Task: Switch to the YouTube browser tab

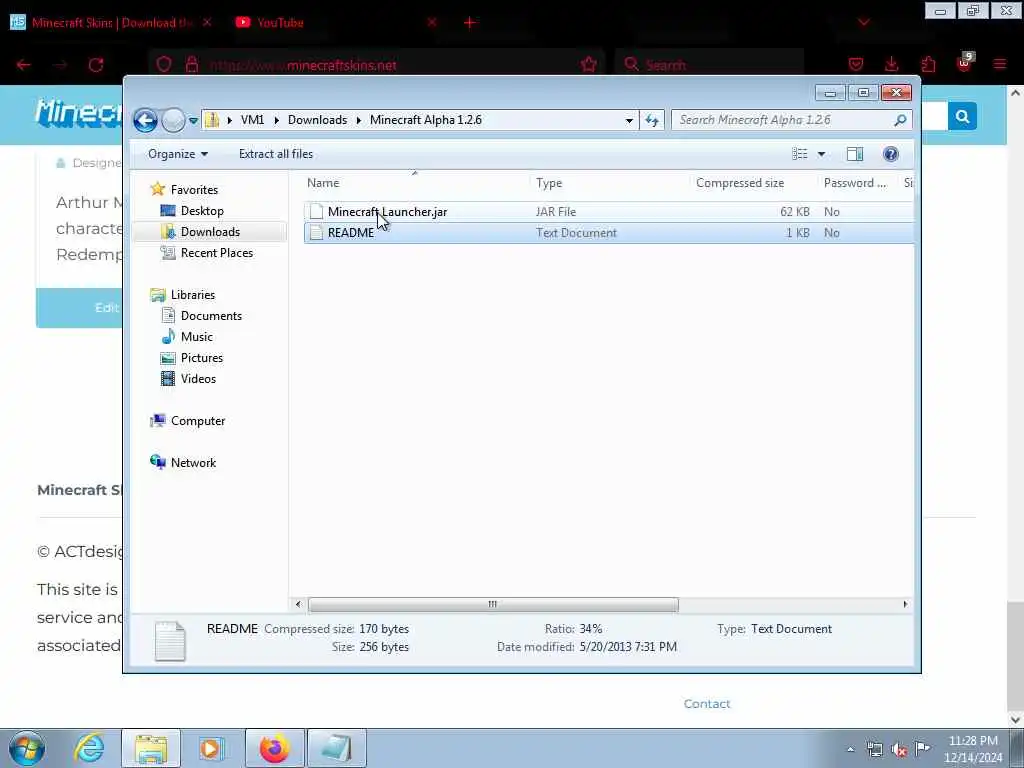Action: point(280,22)
